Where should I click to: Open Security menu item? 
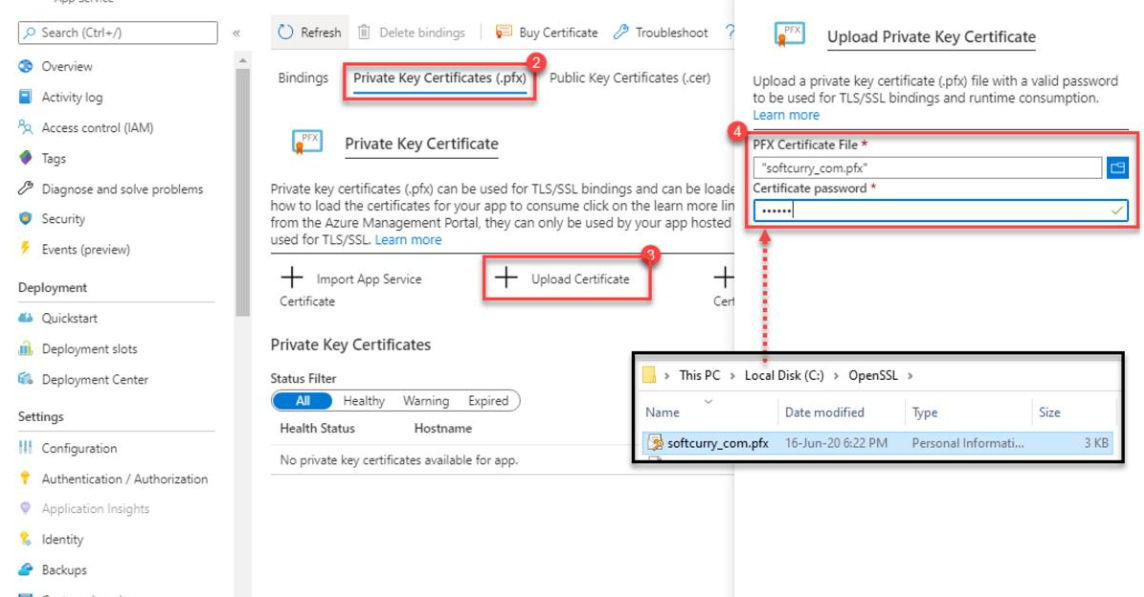click(x=63, y=219)
